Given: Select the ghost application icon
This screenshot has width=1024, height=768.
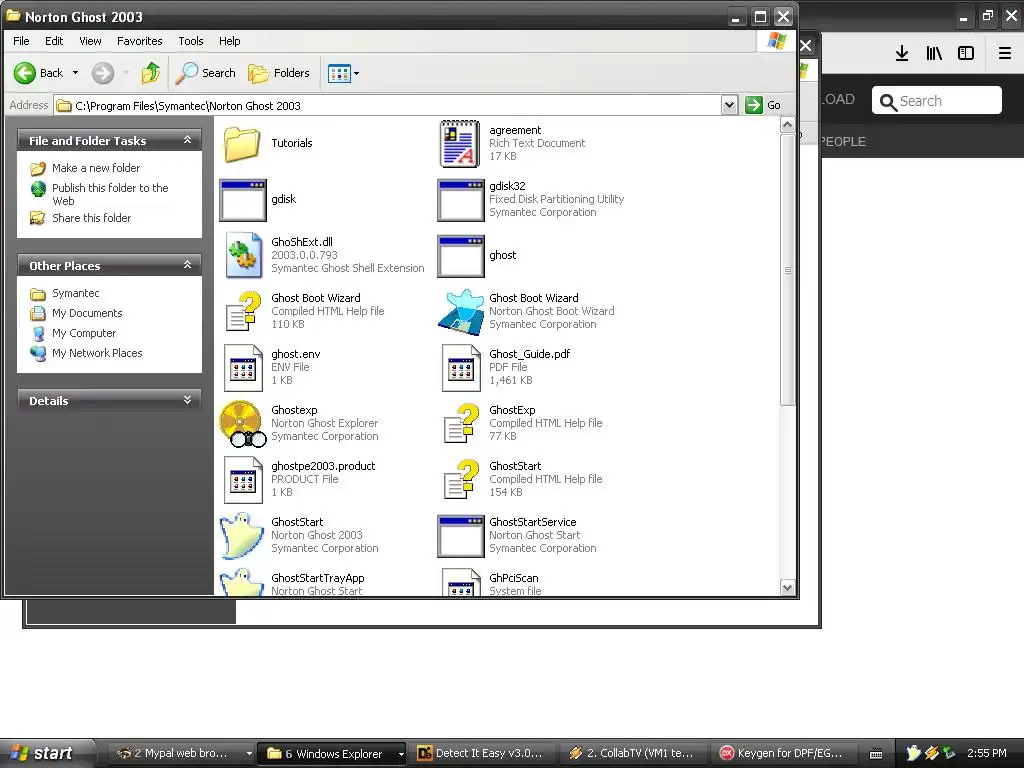Looking at the screenshot, I should [x=460, y=256].
